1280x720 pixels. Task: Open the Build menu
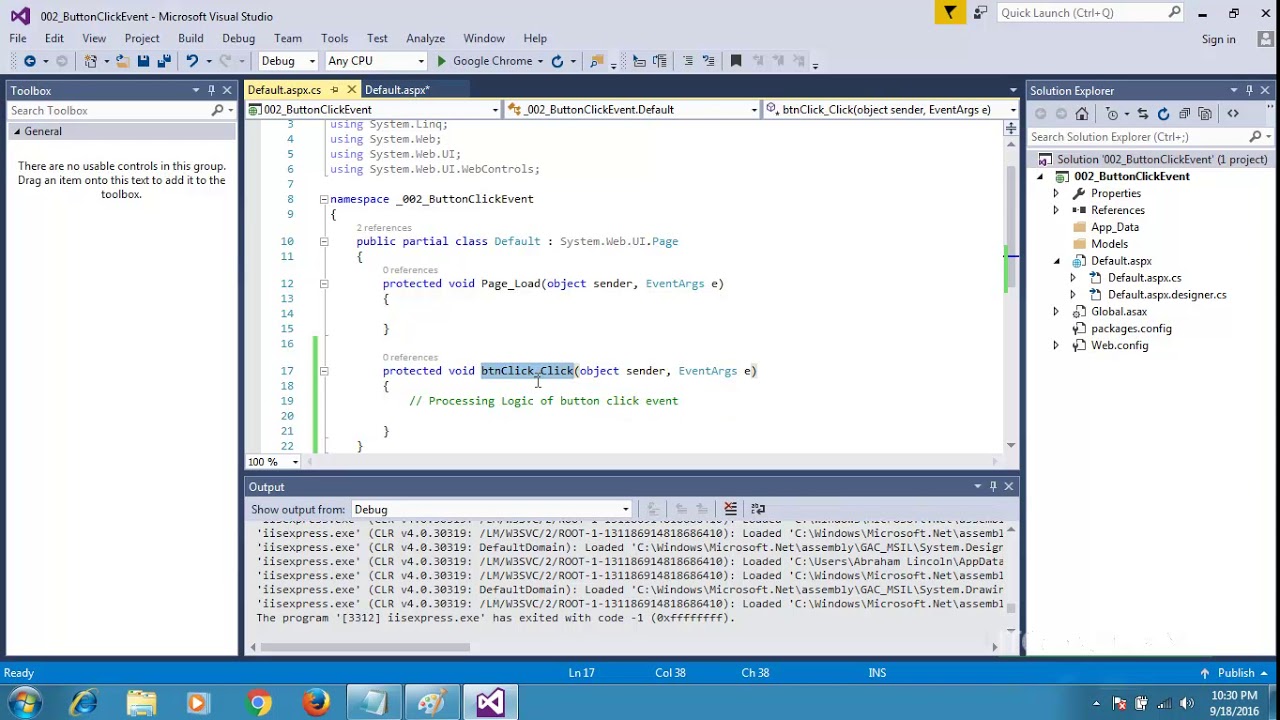(x=190, y=39)
